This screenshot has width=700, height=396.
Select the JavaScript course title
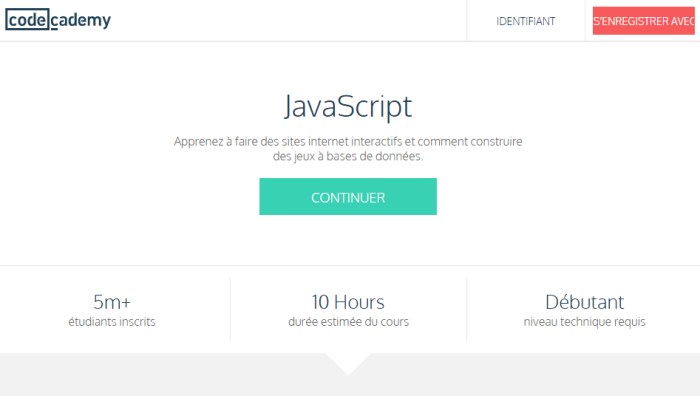point(348,106)
